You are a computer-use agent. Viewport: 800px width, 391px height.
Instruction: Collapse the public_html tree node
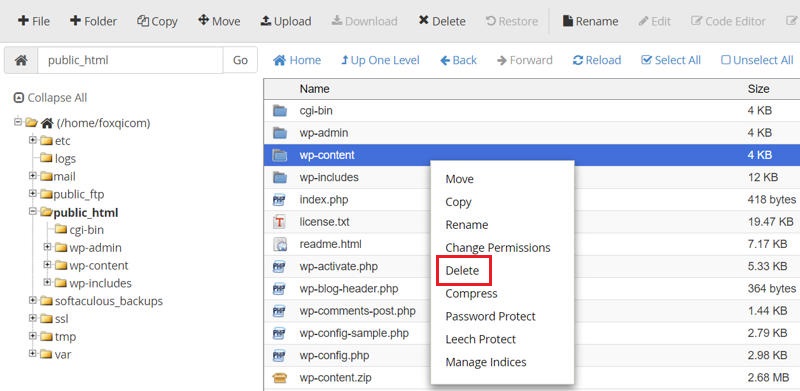33,211
